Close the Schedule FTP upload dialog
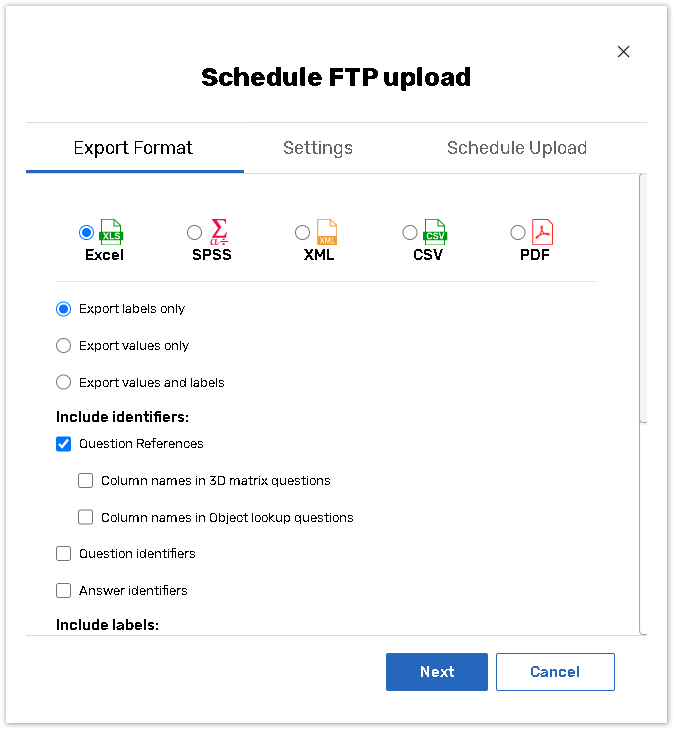Viewport: 673px width, 729px height. [624, 52]
